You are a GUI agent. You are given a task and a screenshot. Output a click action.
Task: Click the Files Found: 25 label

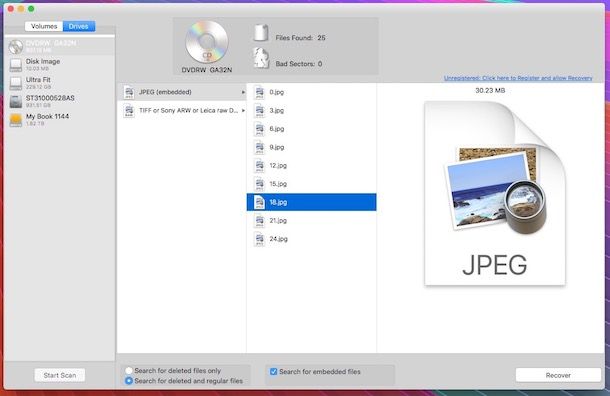coord(300,38)
